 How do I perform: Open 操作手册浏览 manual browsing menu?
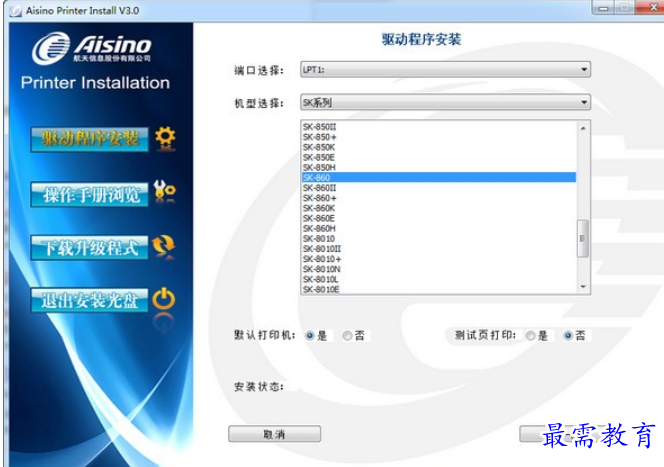89,194
